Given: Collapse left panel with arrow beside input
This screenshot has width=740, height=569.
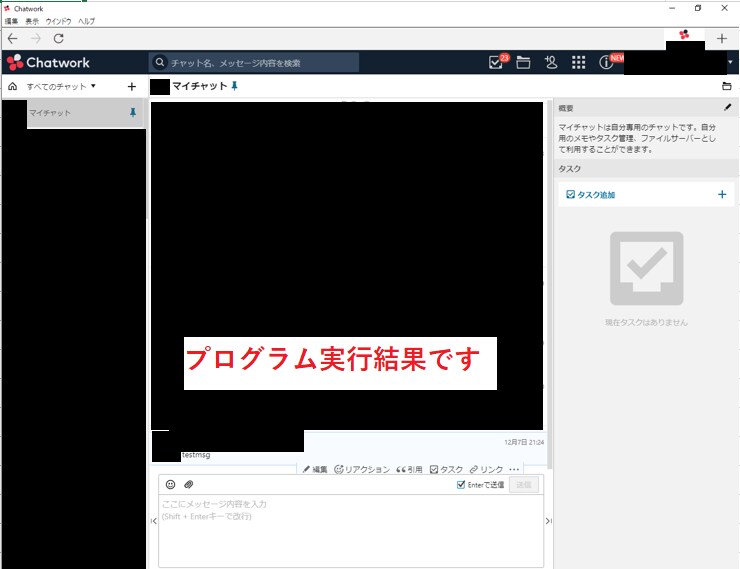Looking at the screenshot, I should [x=153, y=521].
